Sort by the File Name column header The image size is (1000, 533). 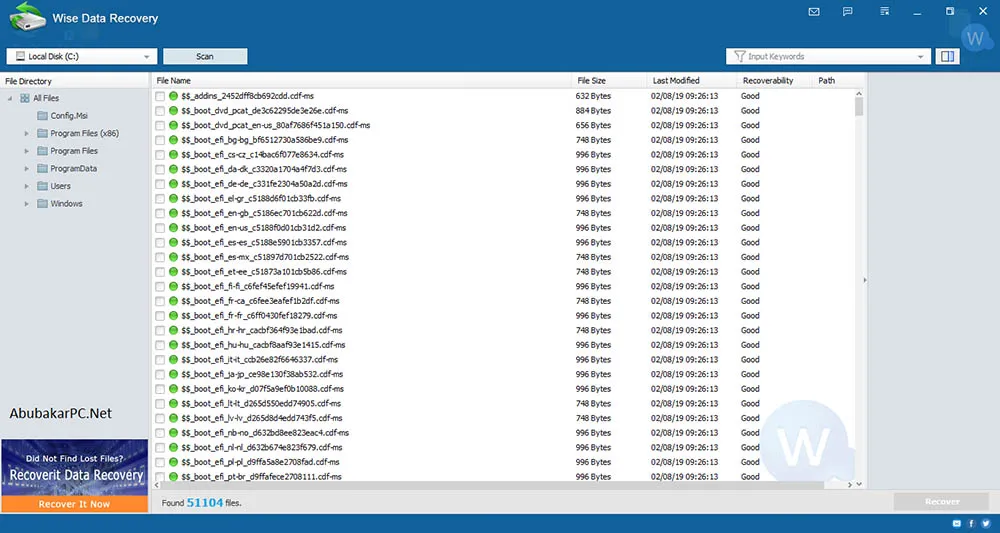coord(361,81)
